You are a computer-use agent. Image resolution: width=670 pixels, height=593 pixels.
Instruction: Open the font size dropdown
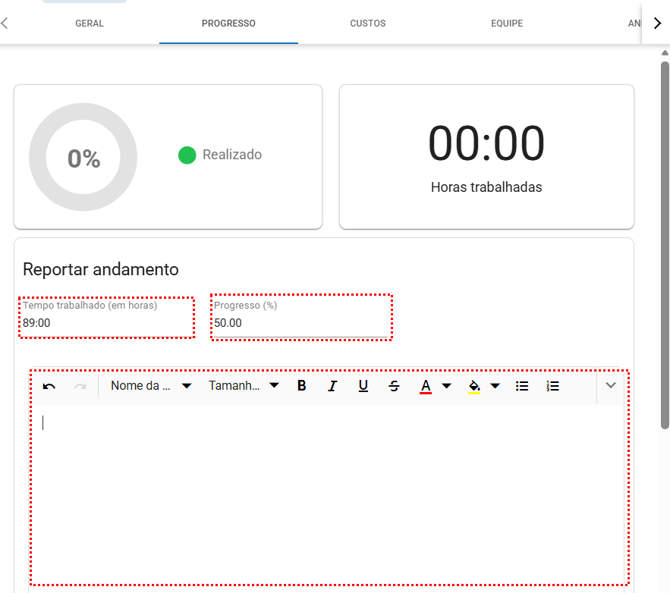(x=243, y=386)
